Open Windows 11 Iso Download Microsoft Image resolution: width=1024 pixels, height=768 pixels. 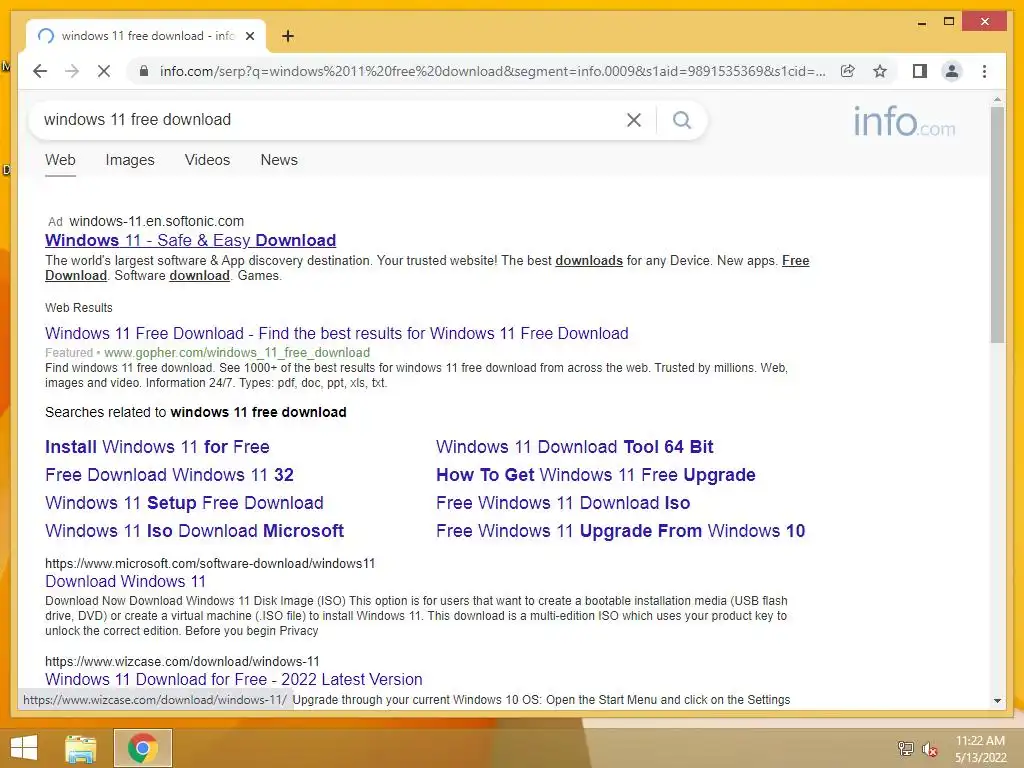[195, 531]
